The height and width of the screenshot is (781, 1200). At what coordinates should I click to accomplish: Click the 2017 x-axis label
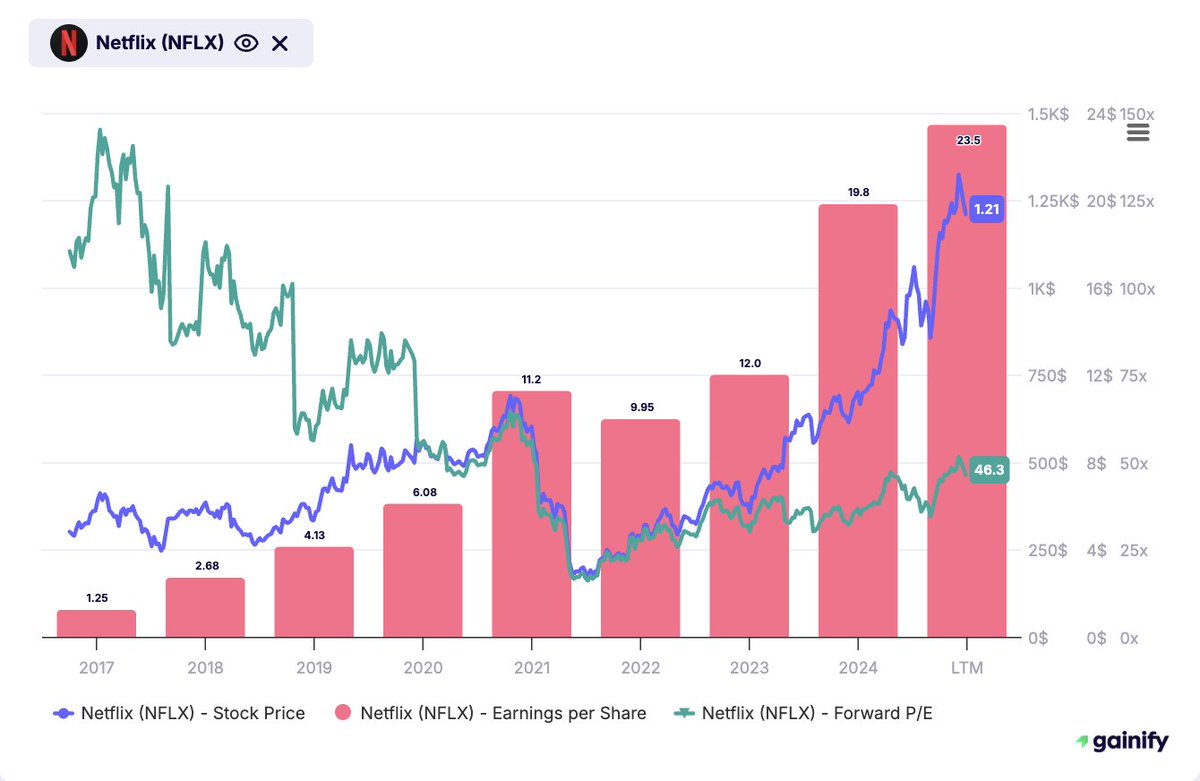click(96, 667)
